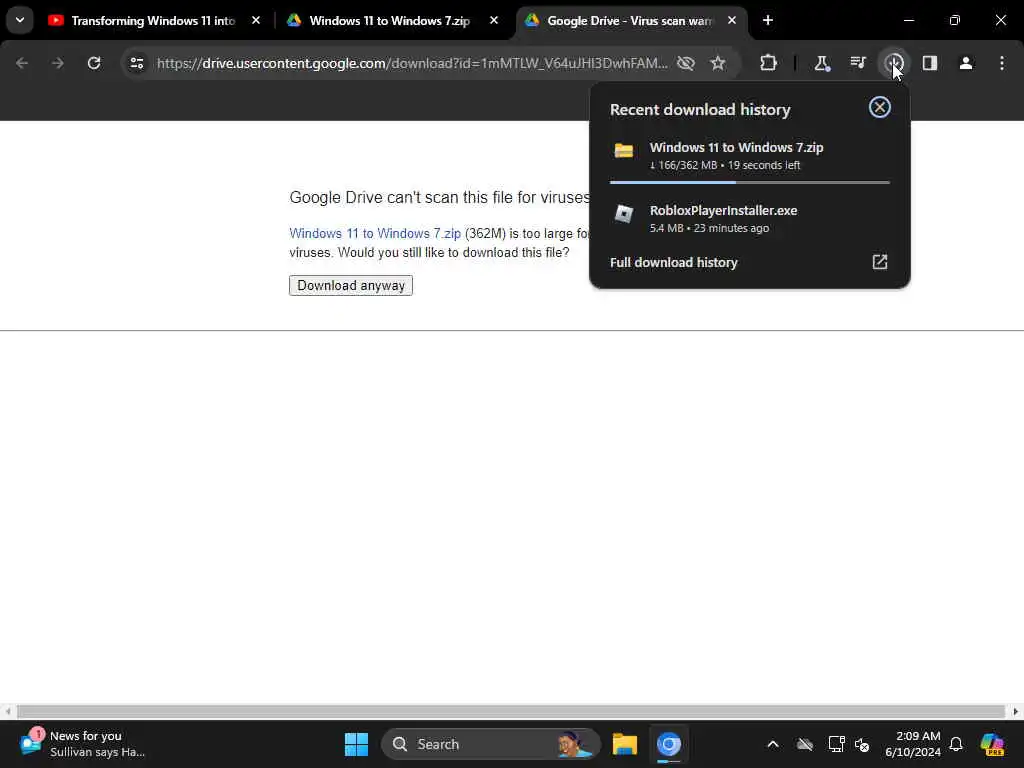
Task: Toggle the downloads toolbar button
Action: click(893, 63)
